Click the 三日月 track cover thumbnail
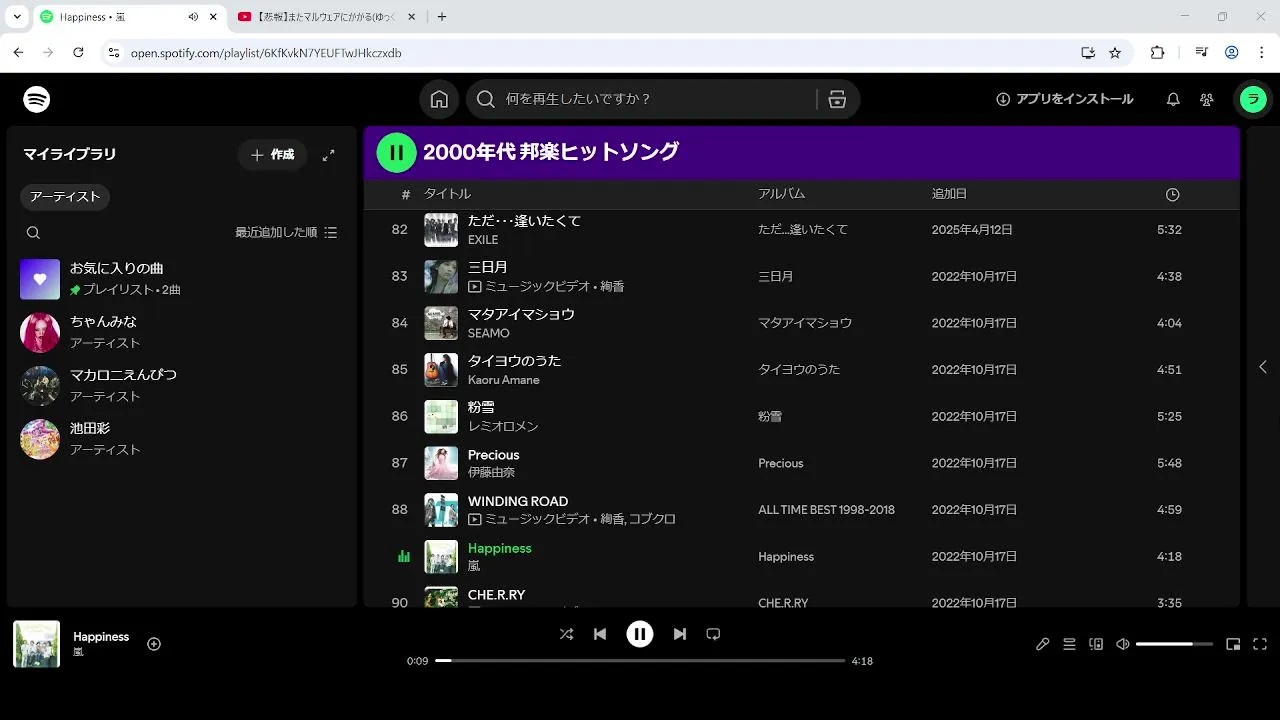The image size is (1280, 720). click(441, 276)
